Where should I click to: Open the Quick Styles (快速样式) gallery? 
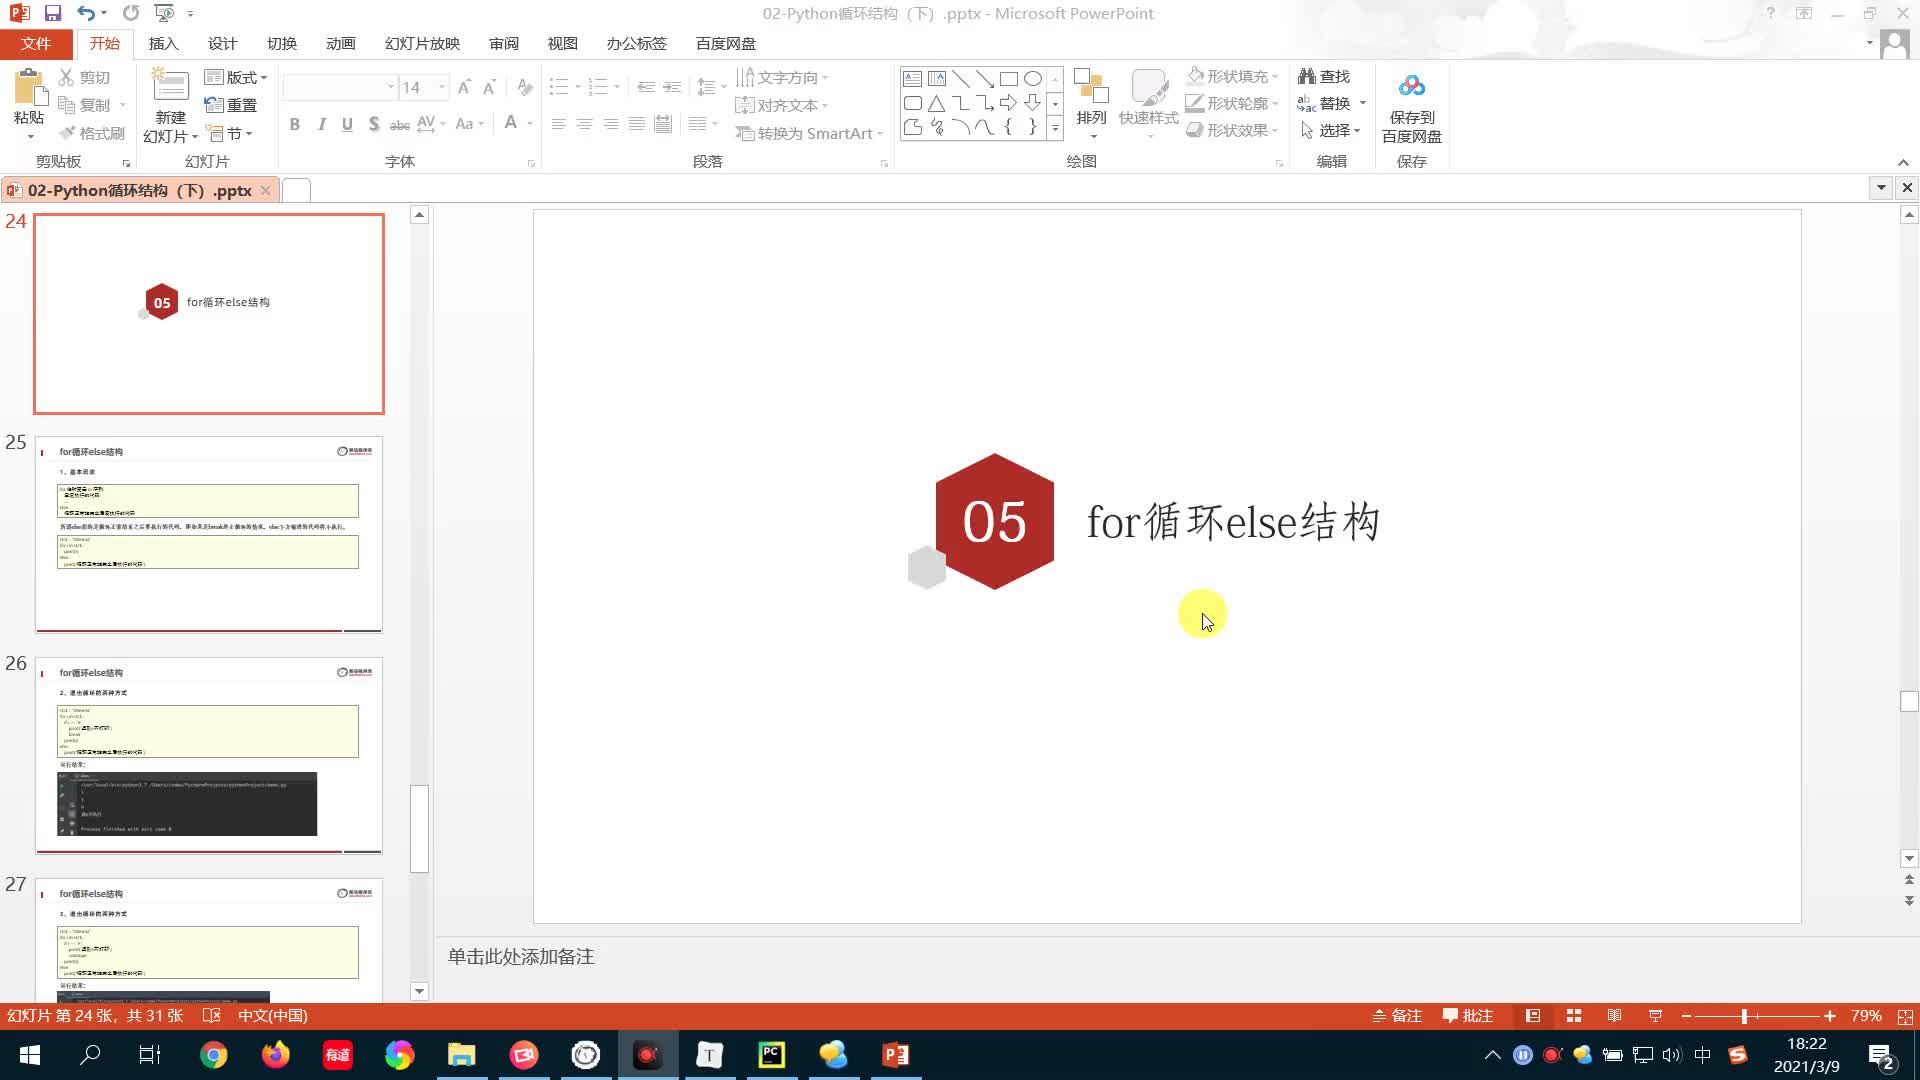point(1148,104)
